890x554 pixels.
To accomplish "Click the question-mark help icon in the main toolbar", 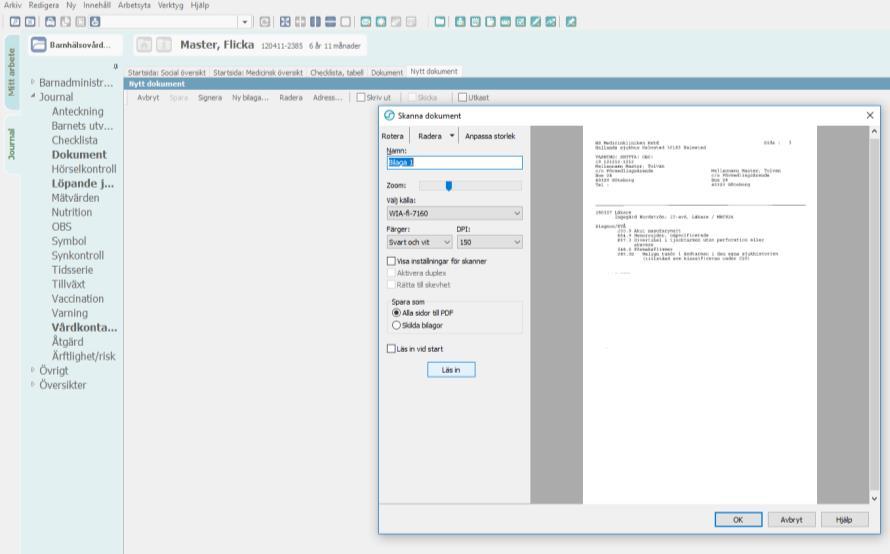I will (x=15, y=22).
